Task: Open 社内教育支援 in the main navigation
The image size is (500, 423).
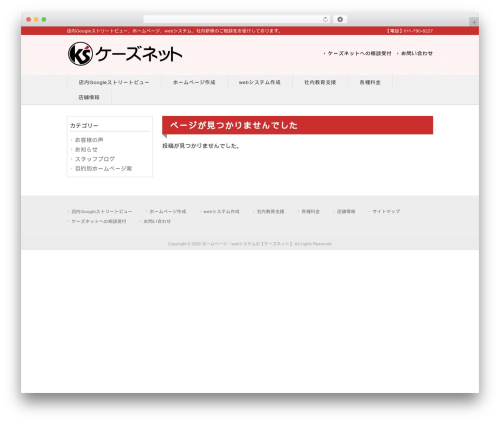Action: (320, 82)
